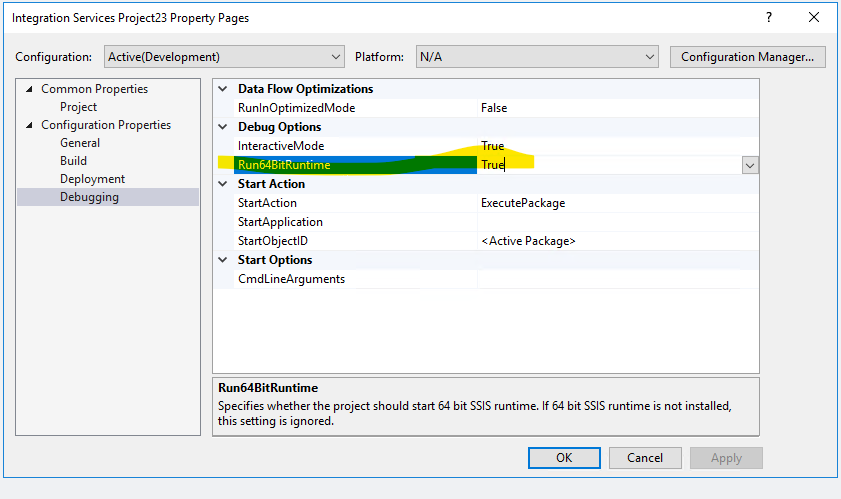Select General under Configuration Properties
841x499 pixels.
(80, 143)
